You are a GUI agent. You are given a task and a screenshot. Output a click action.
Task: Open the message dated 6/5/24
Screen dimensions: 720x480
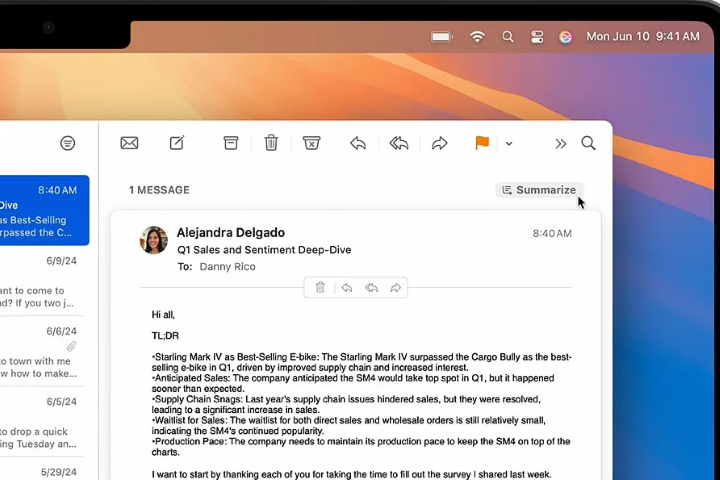click(42, 423)
